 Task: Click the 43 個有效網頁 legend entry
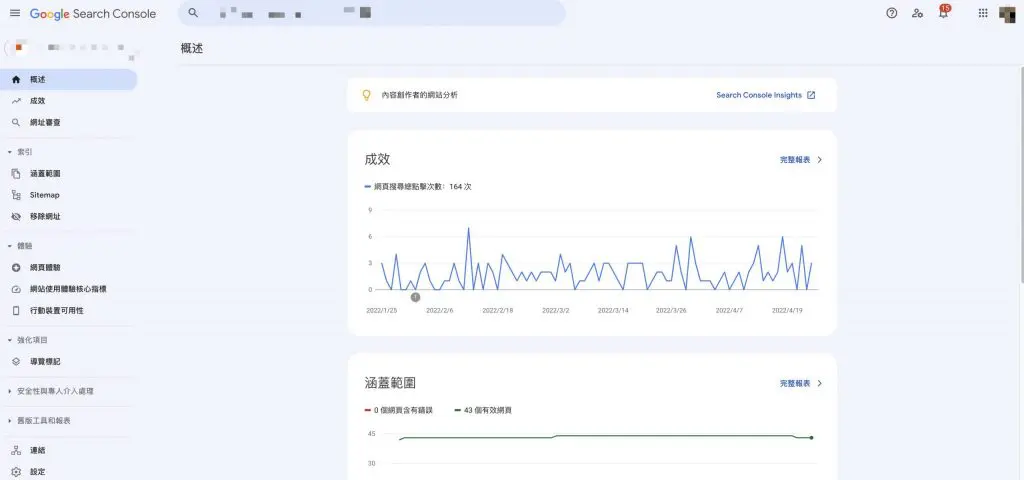[x=483, y=411]
